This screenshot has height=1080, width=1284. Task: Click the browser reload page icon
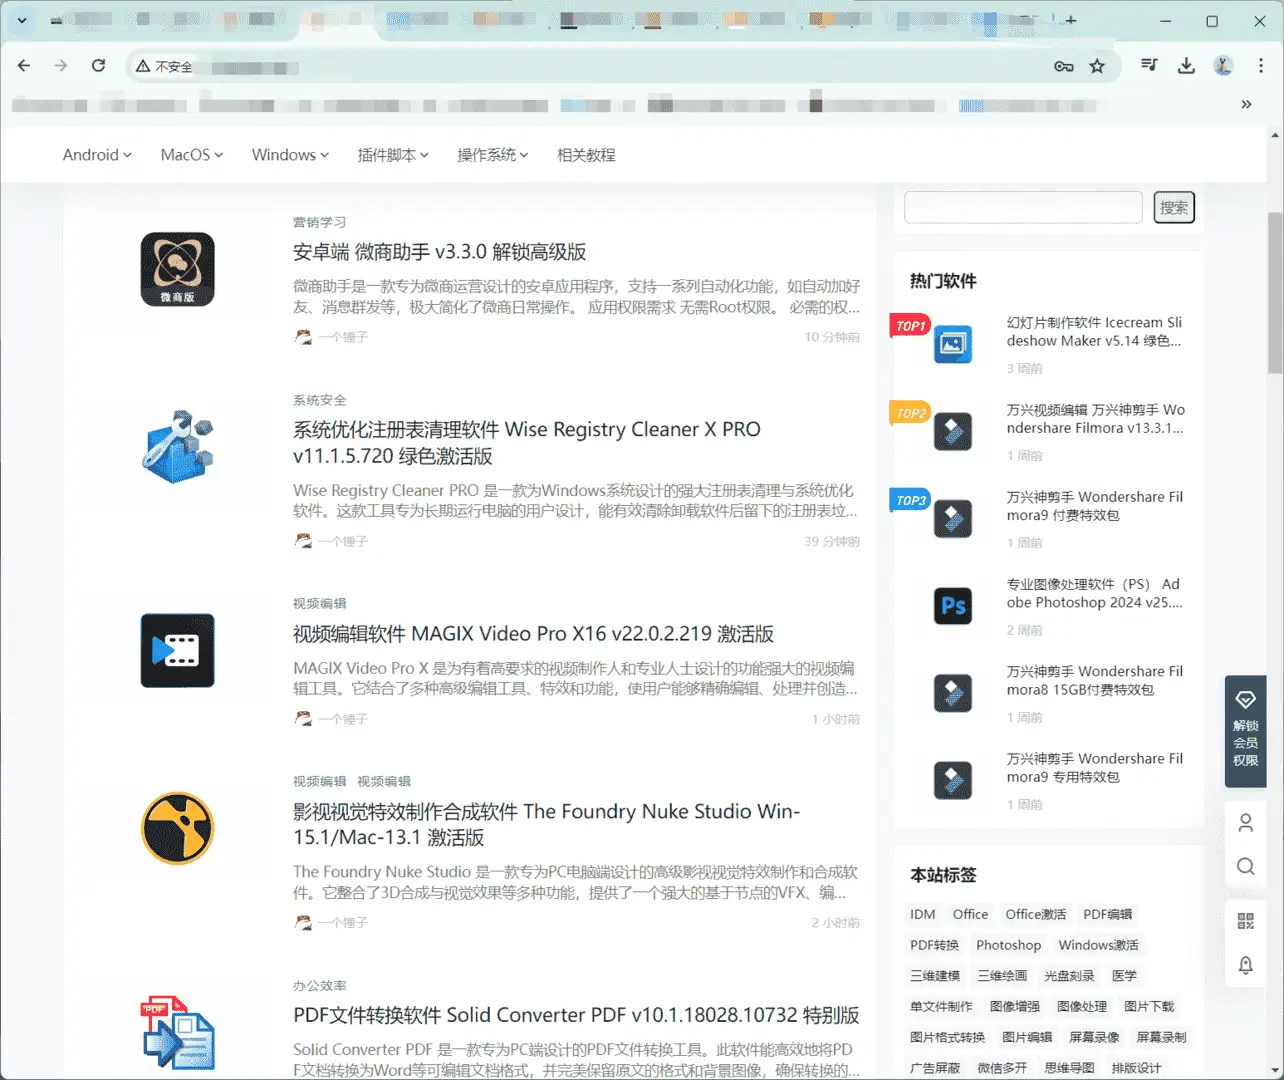coord(98,66)
